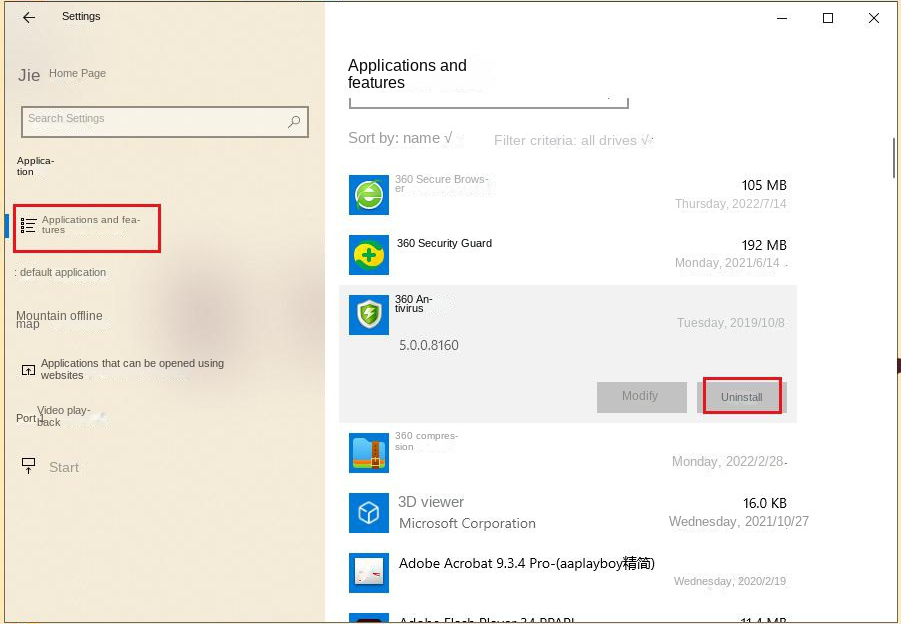Viewport: 901px width, 624px height.
Task: Select the 360 Antivirus shield icon
Action: 369,314
